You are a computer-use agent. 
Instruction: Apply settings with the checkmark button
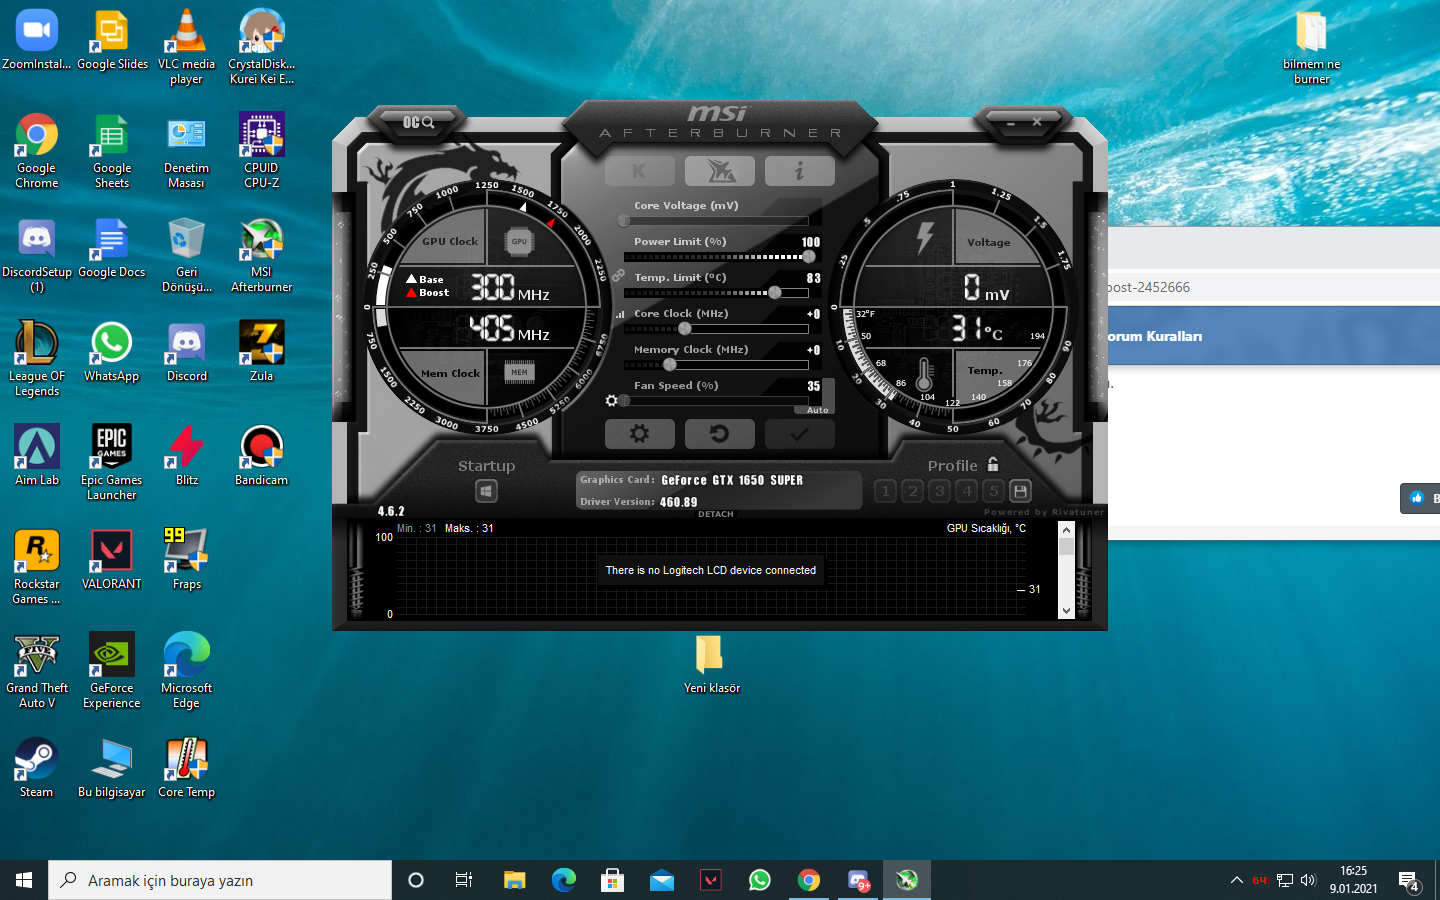coord(799,434)
